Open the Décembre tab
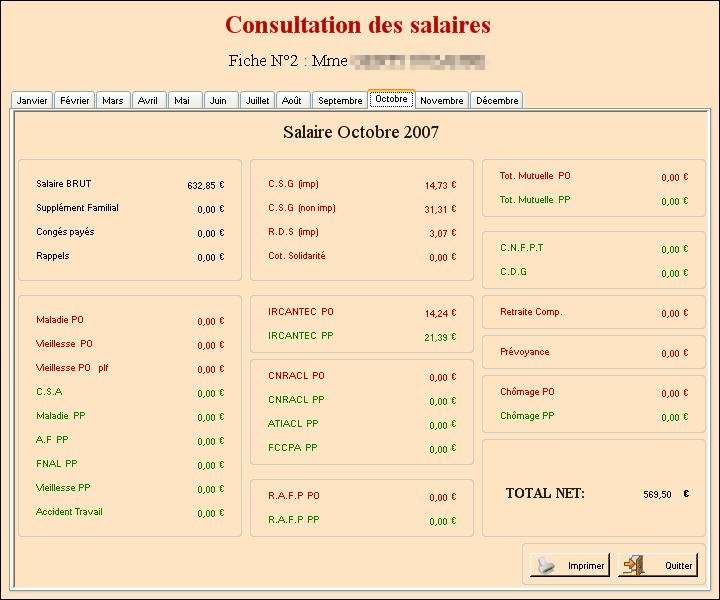The width and height of the screenshot is (720, 600). (x=497, y=101)
